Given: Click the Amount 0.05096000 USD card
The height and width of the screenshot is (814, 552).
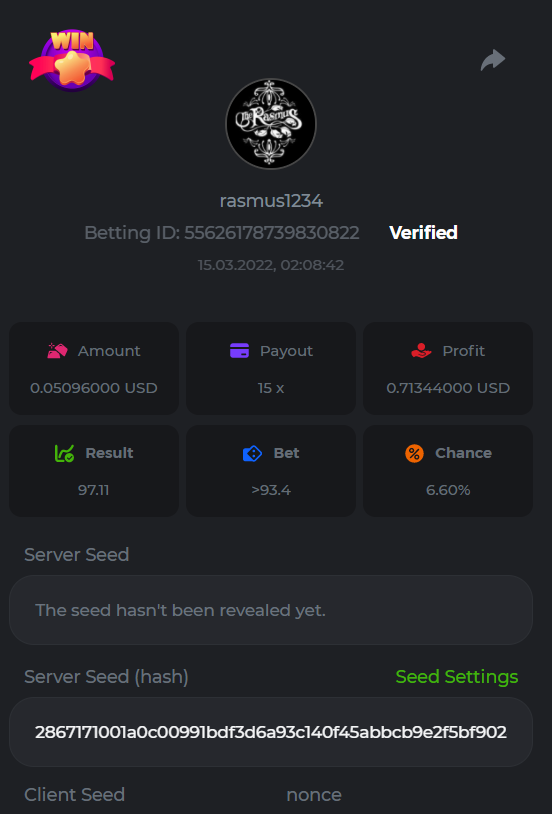Looking at the screenshot, I should [94, 368].
